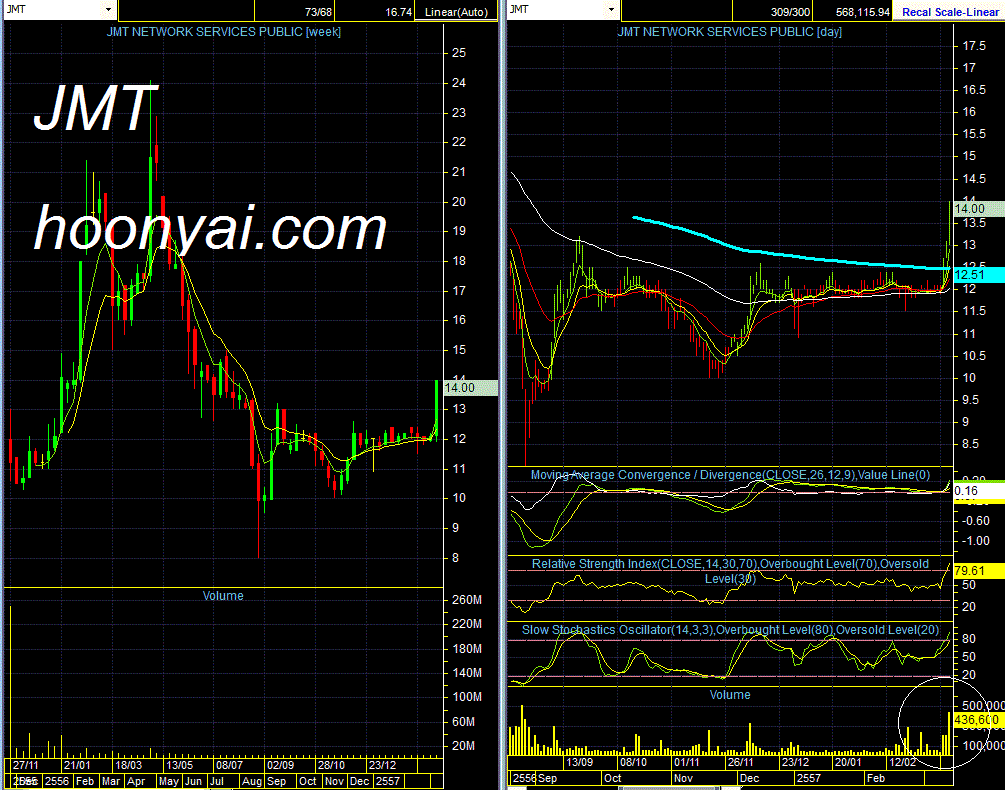Screen dimensions: 1005x790
Task: Click the Slow Stochastics Oscillator indicator title
Action: [x=730, y=630]
